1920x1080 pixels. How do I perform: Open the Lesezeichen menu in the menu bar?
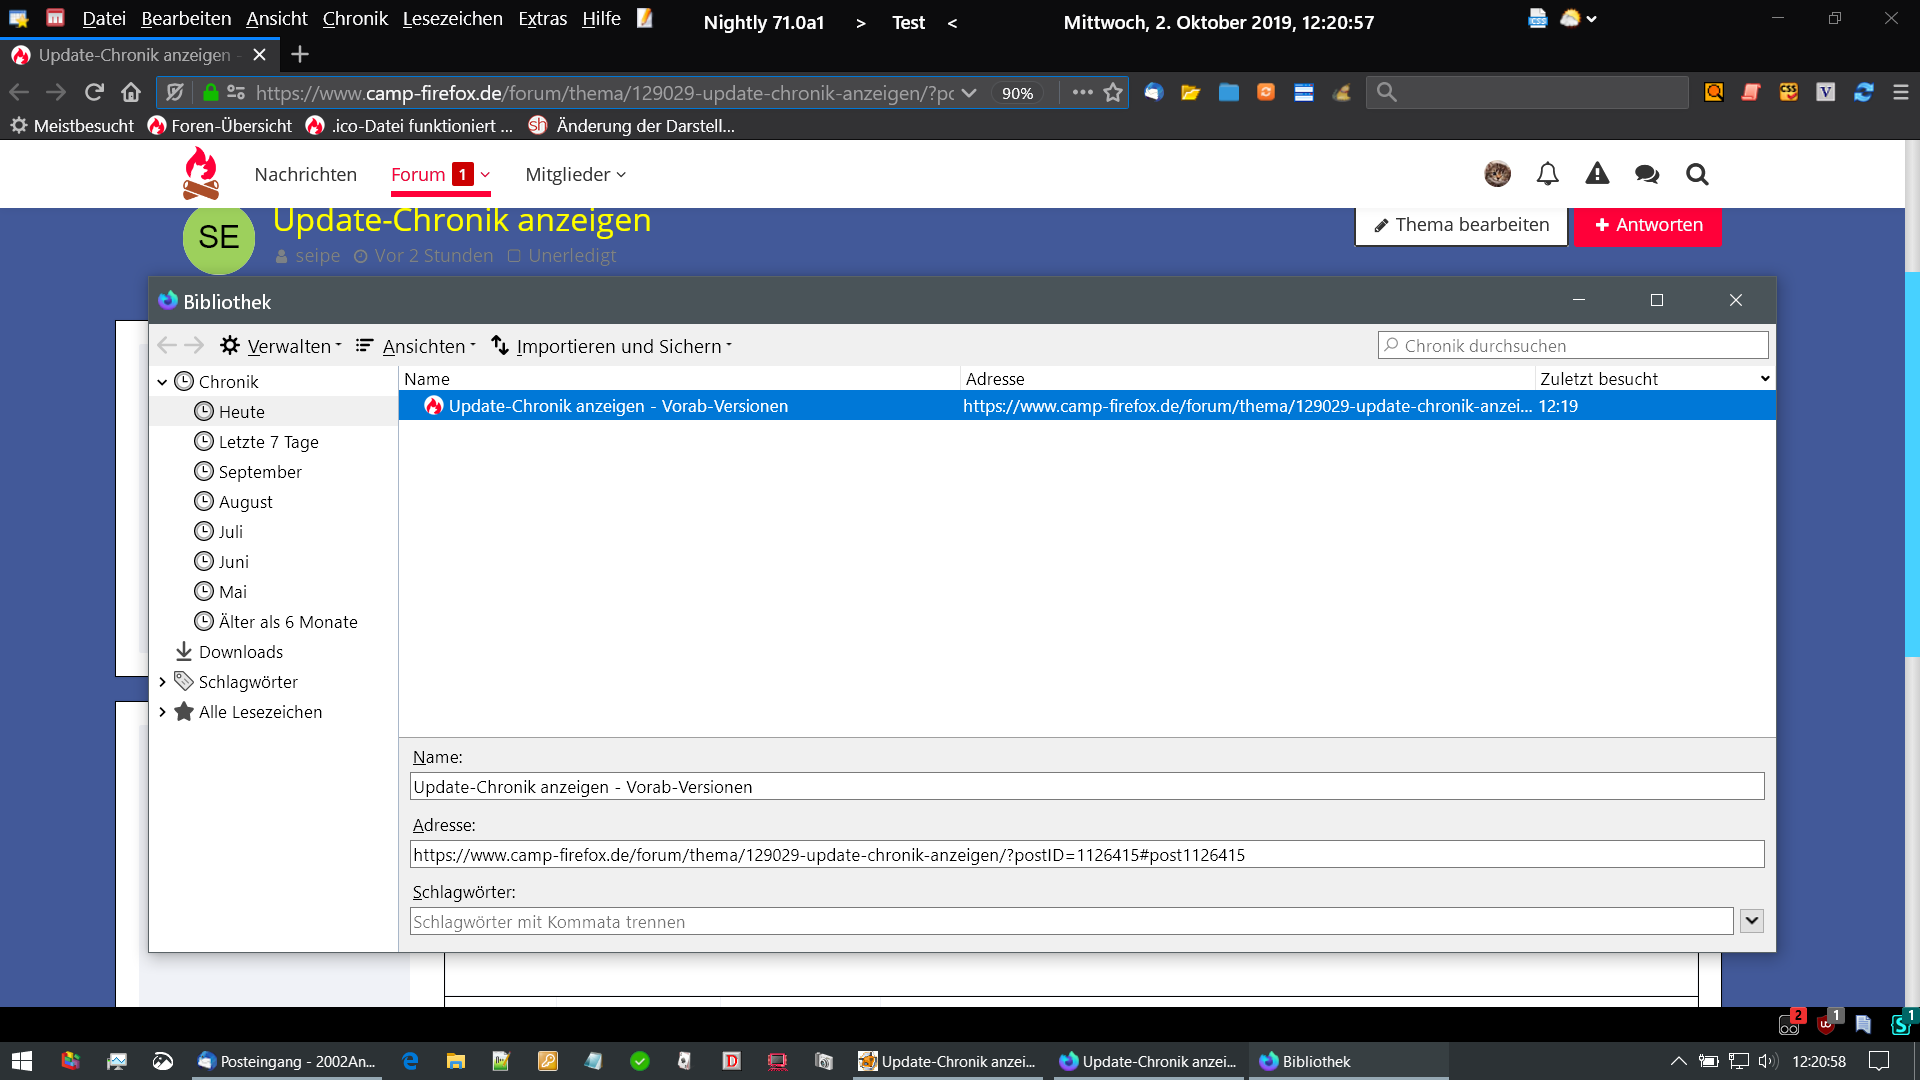point(452,19)
